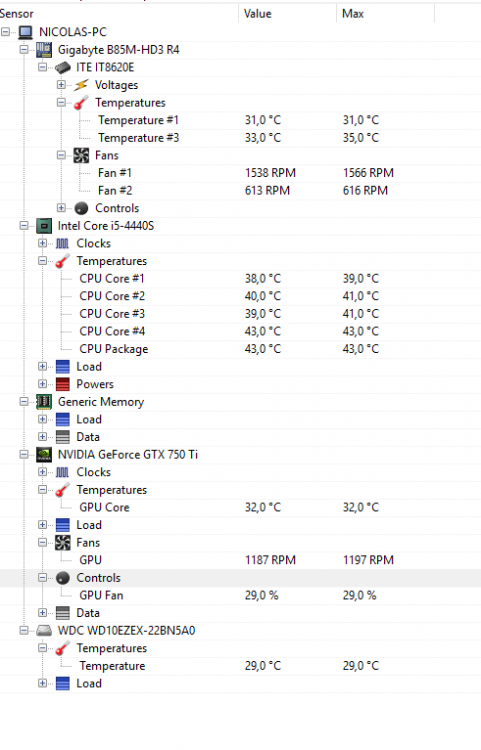The image size is (481, 750).
Task: Click the thermometer icon under Intel Core i5-4440S
Action: tap(62, 261)
